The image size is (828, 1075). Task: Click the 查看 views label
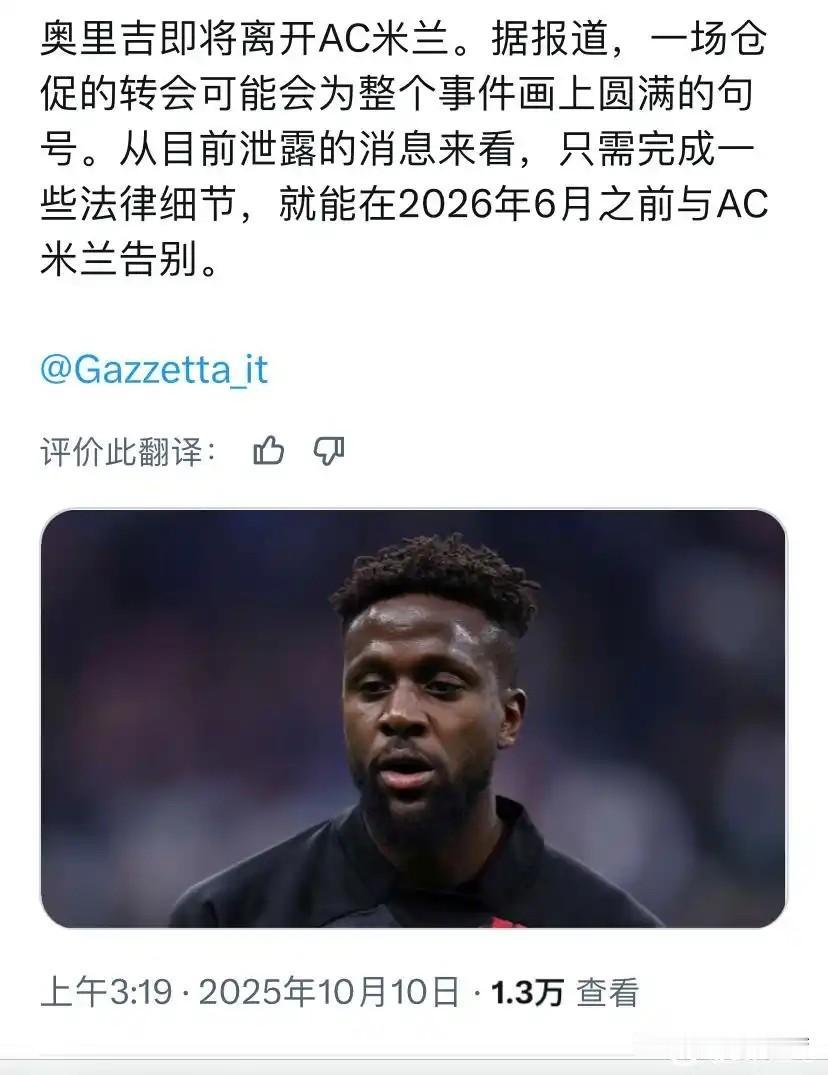tap(607, 992)
